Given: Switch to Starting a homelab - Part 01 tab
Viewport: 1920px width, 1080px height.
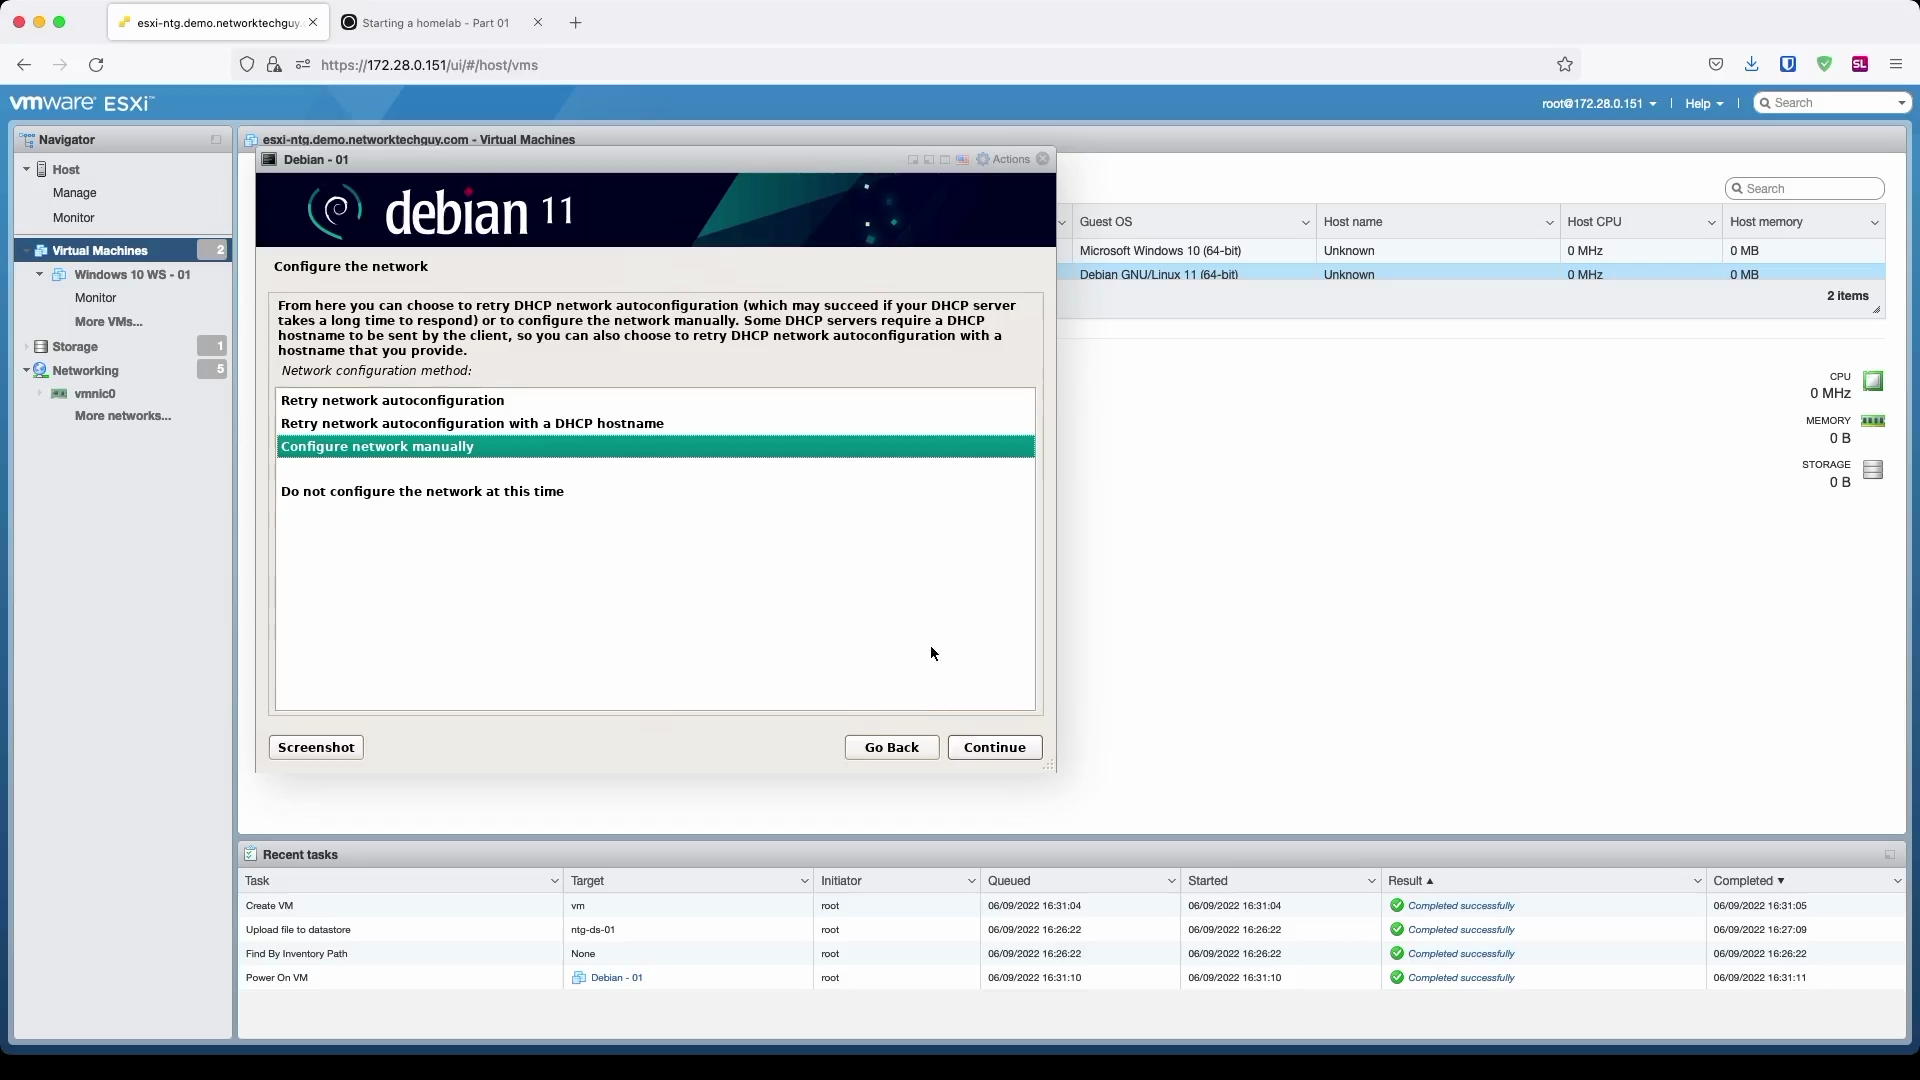Looking at the screenshot, I should click(x=436, y=22).
